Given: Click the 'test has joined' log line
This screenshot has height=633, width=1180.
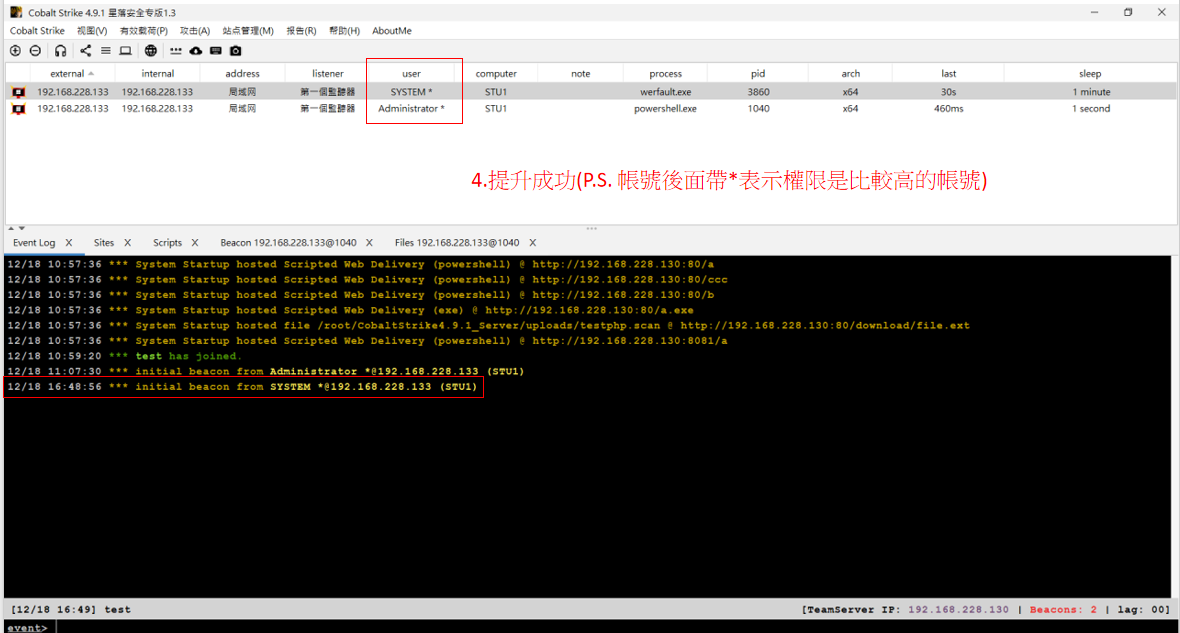Looking at the screenshot, I should 125,356.
